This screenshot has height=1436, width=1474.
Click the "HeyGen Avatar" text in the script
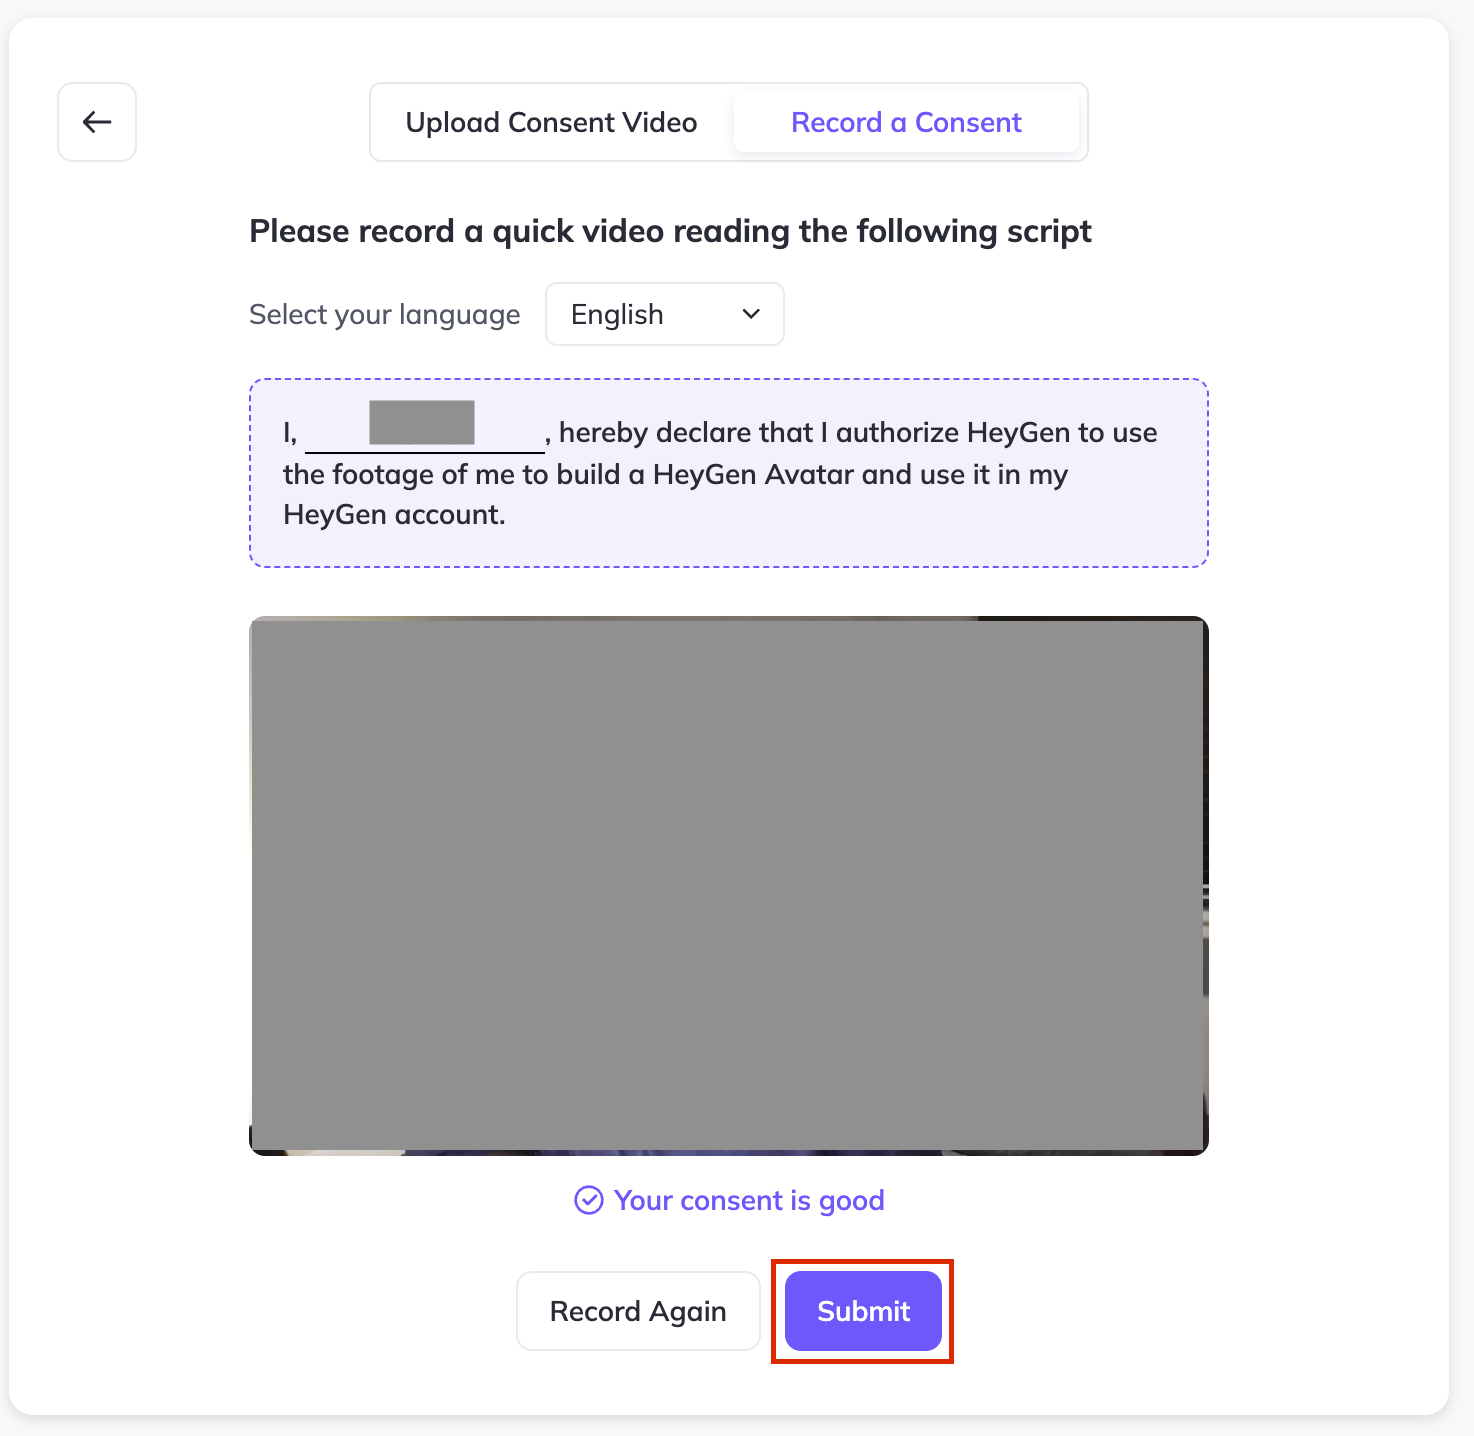(x=753, y=474)
